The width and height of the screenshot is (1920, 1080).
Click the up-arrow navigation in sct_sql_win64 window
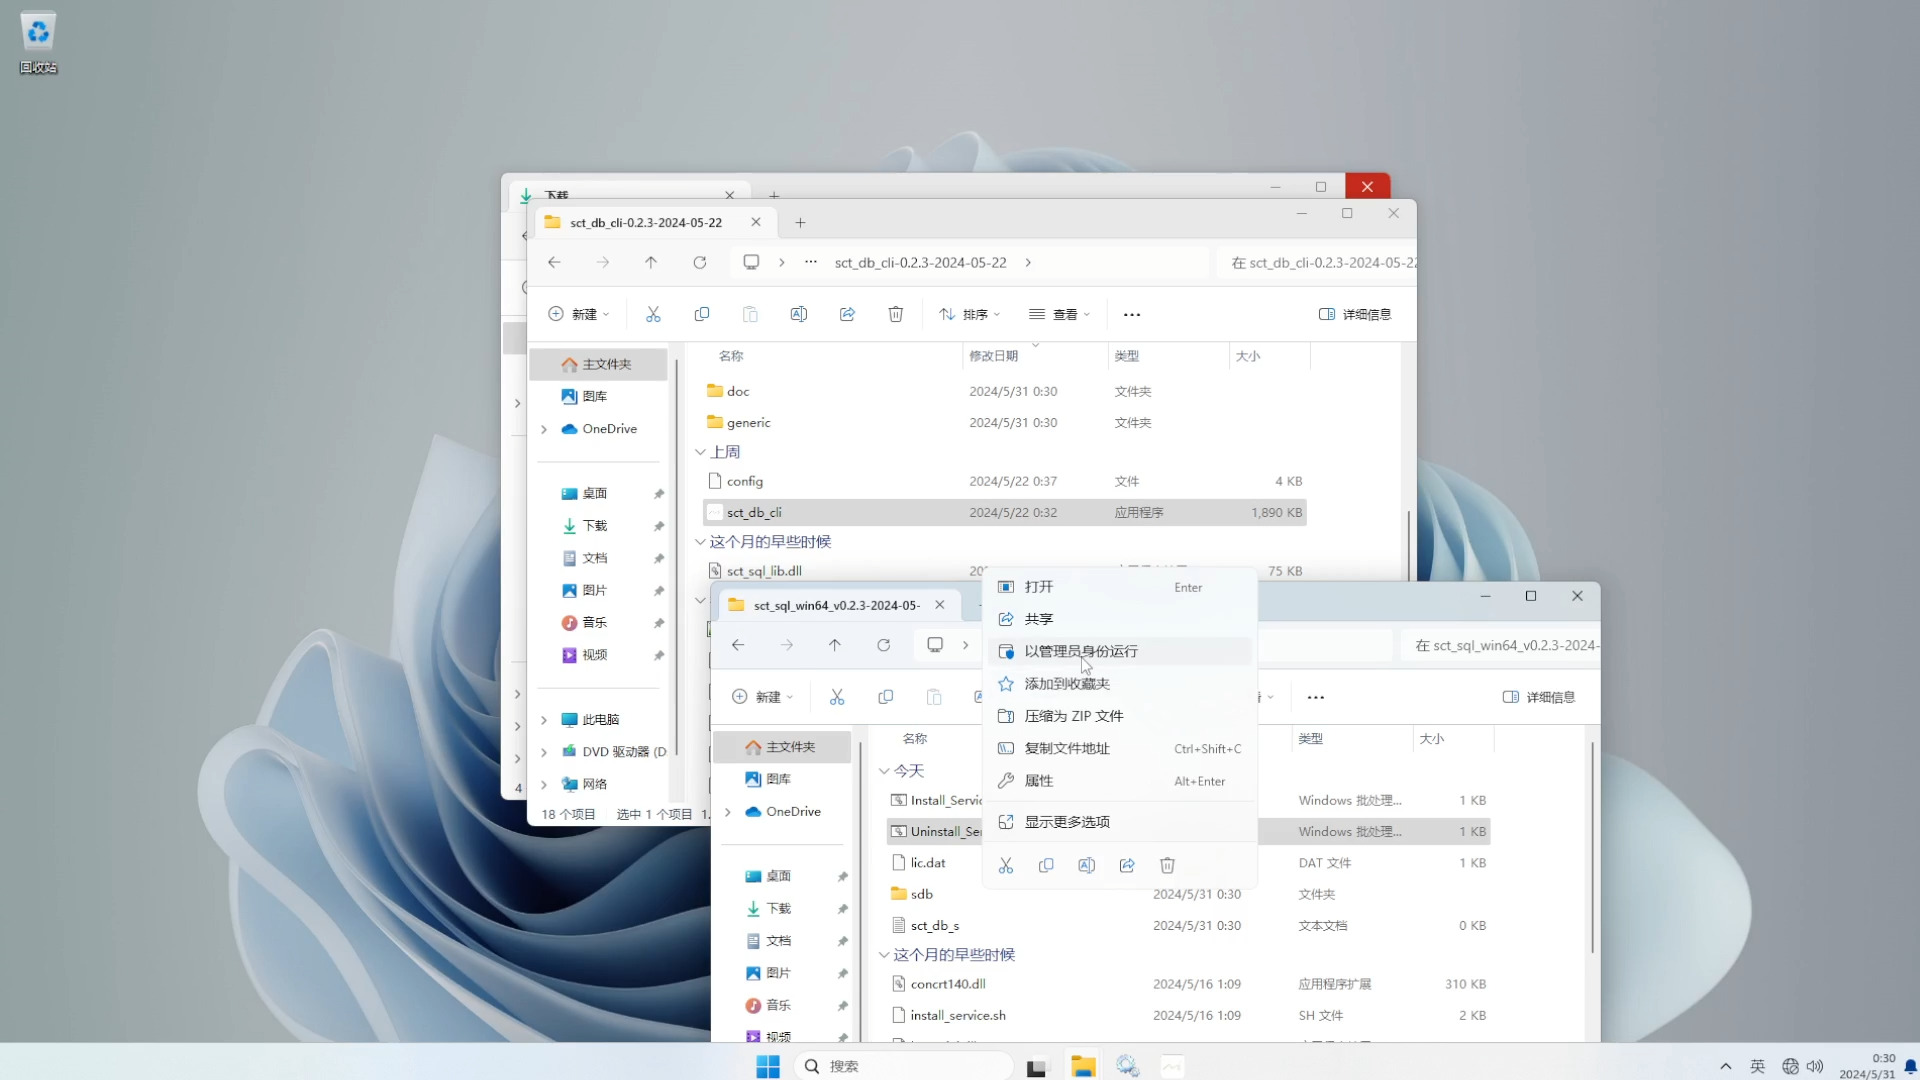click(x=835, y=646)
